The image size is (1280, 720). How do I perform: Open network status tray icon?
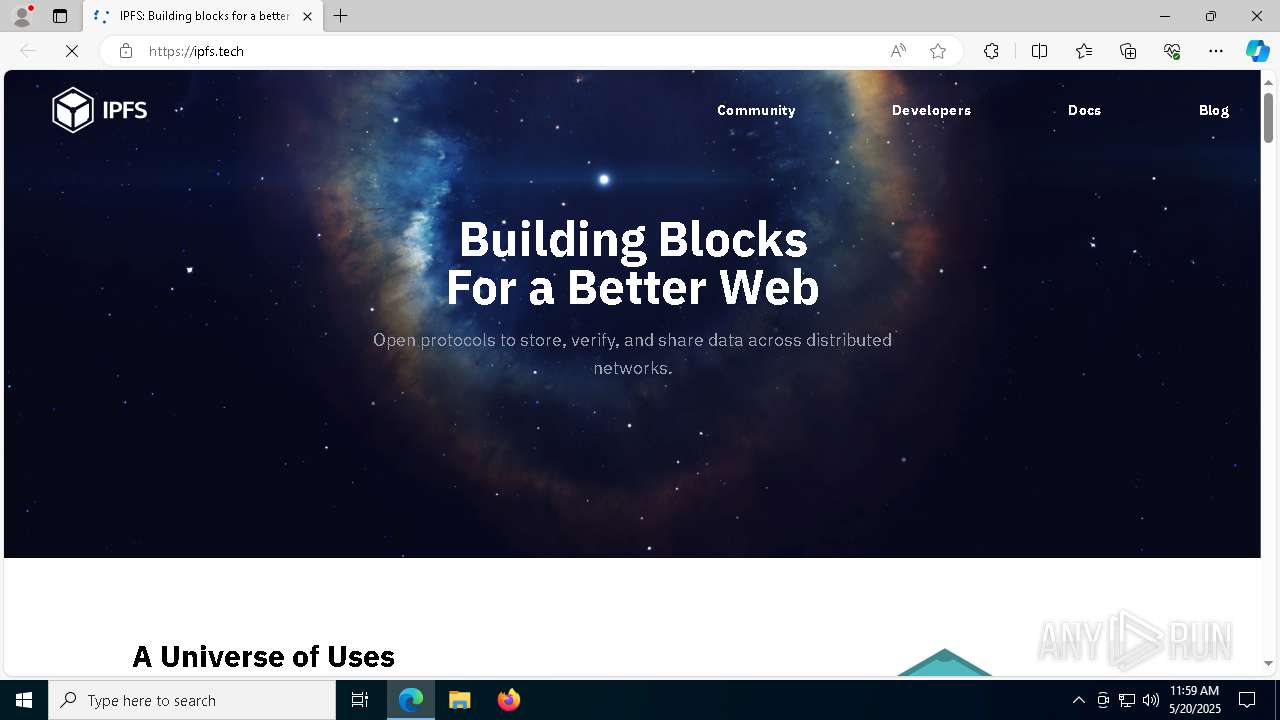click(x=1127, y=700)
